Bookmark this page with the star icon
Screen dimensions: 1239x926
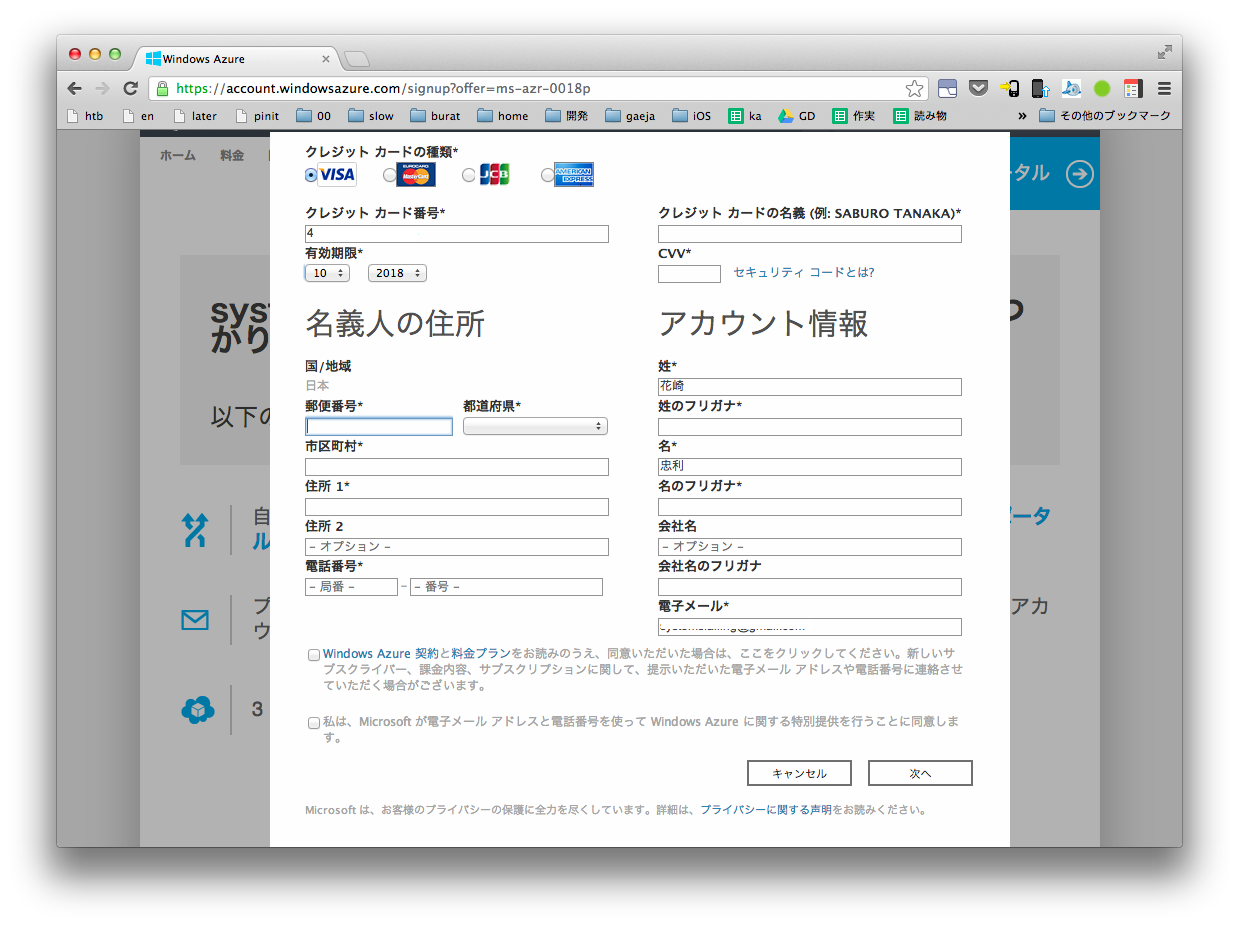pos(914,88)
